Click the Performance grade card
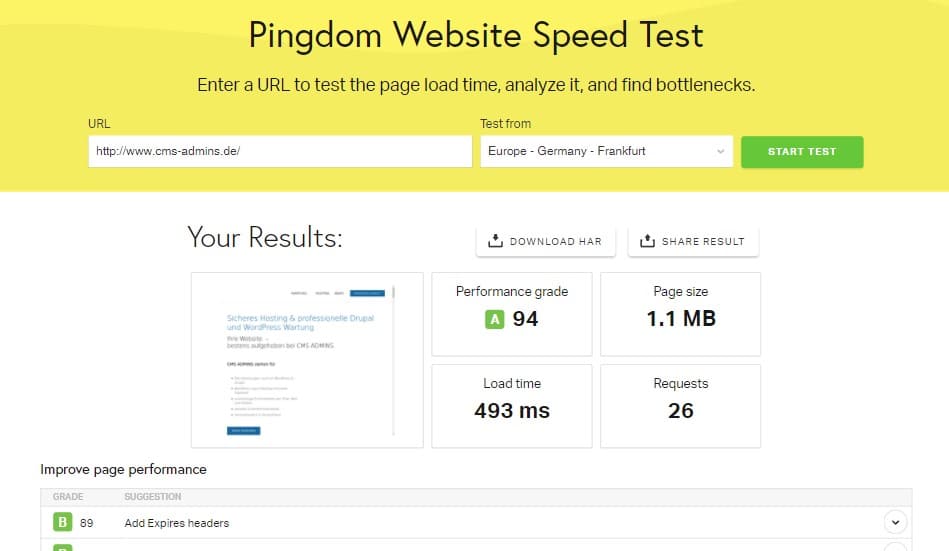Viewport: 949px width, 551px height. 511,314
